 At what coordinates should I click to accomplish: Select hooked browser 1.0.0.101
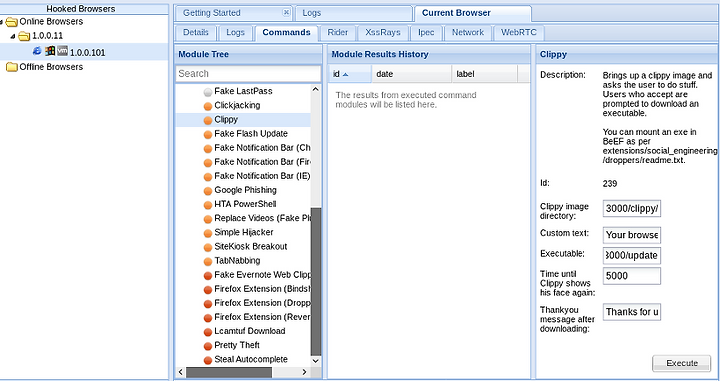pyautogui.click(x=84, y=52)
